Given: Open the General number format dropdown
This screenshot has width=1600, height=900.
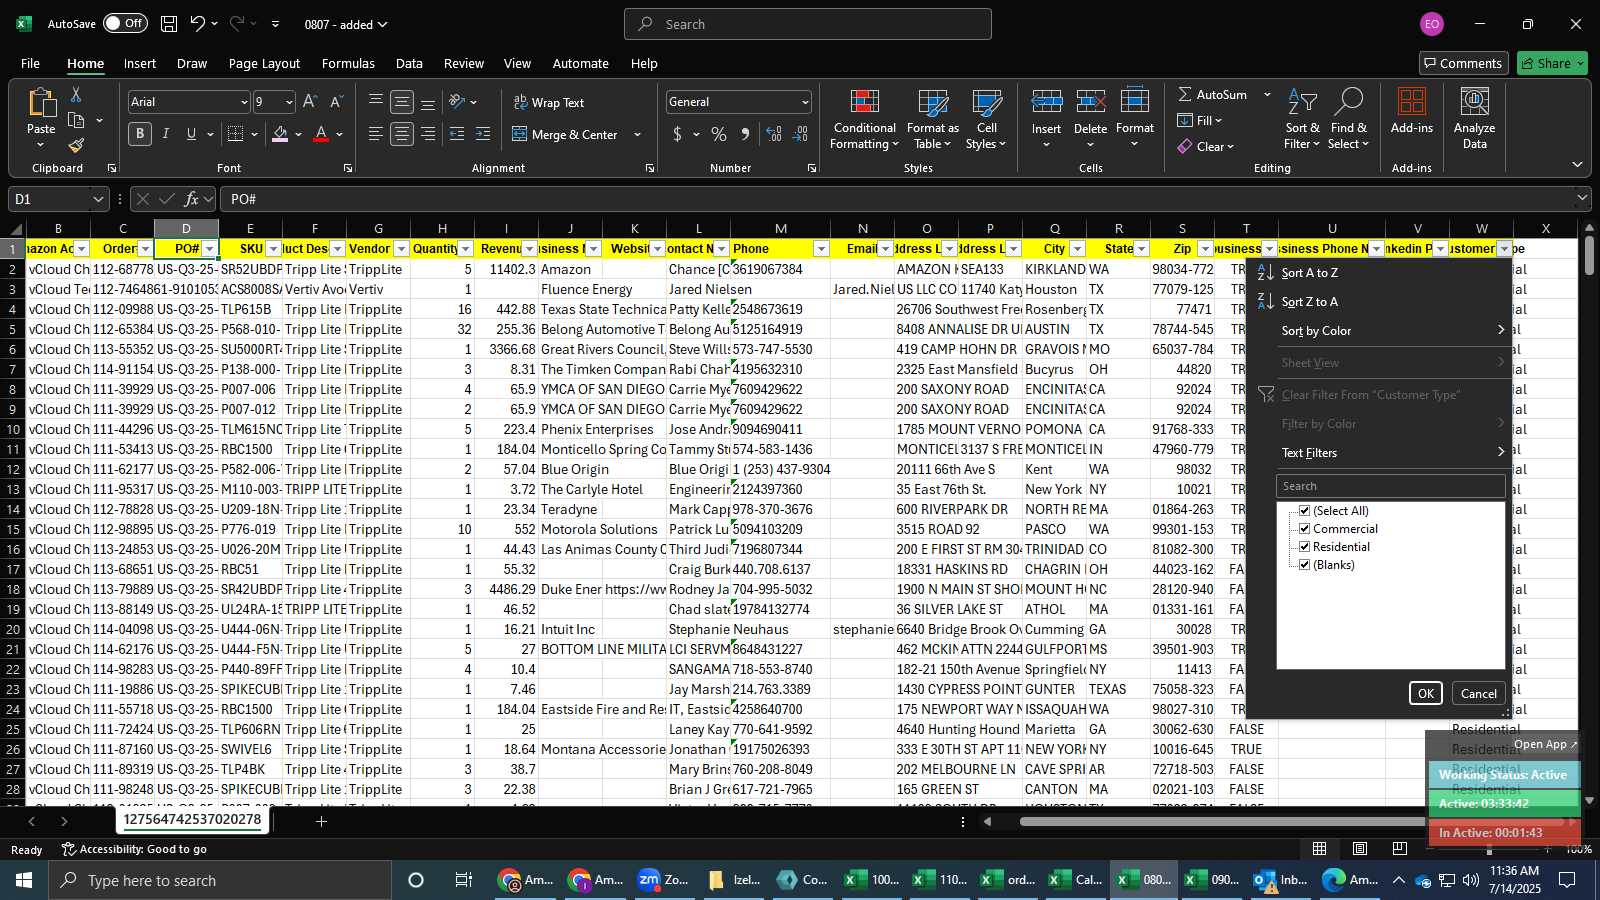Looking at the screenshot, I should [805, 102].
